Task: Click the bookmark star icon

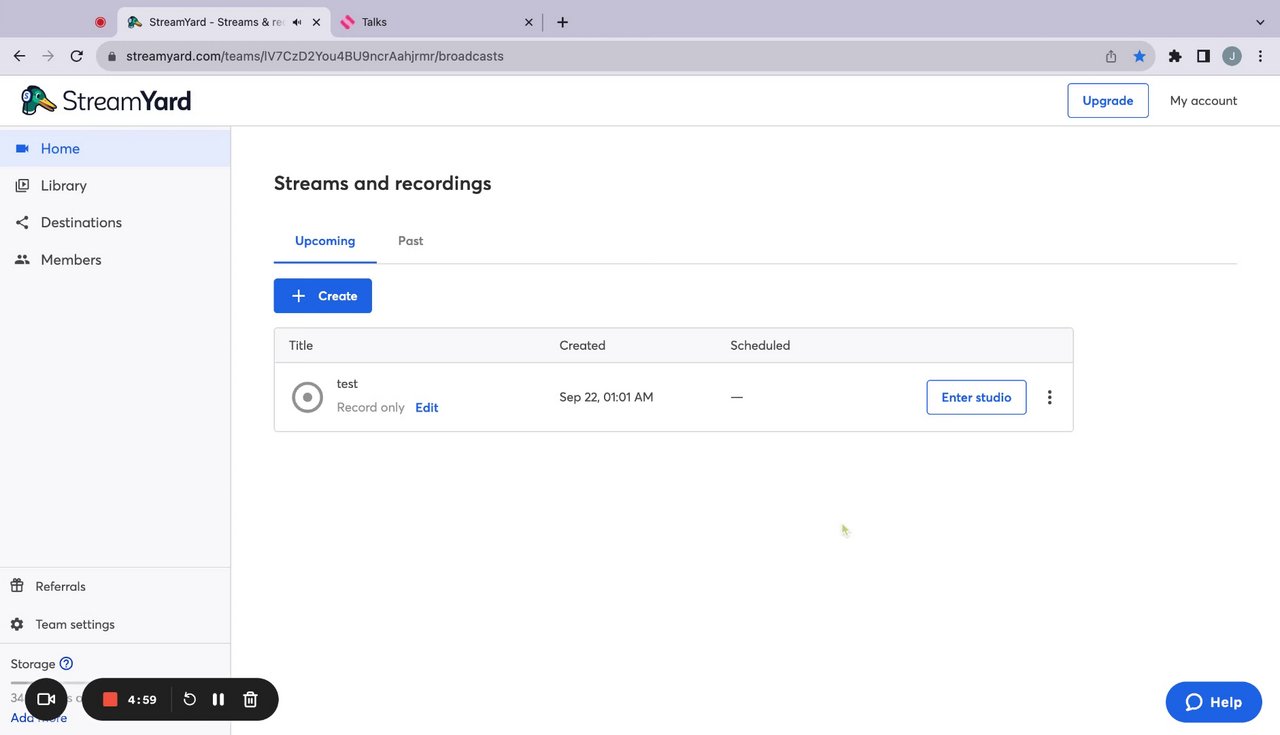Action: coord(1139,56)
